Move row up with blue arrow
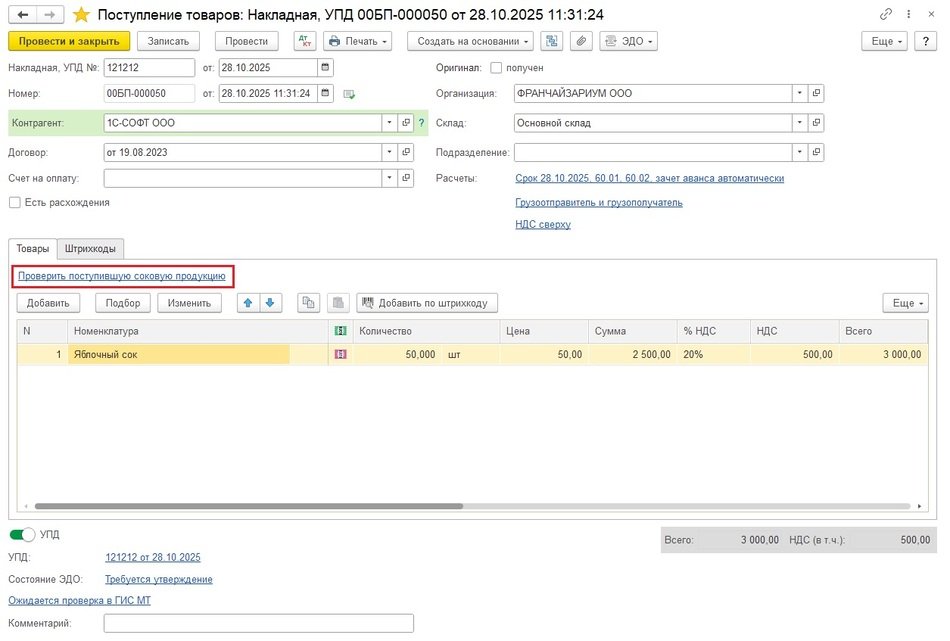Screen dimensions: 950x641 click(248, 303)
